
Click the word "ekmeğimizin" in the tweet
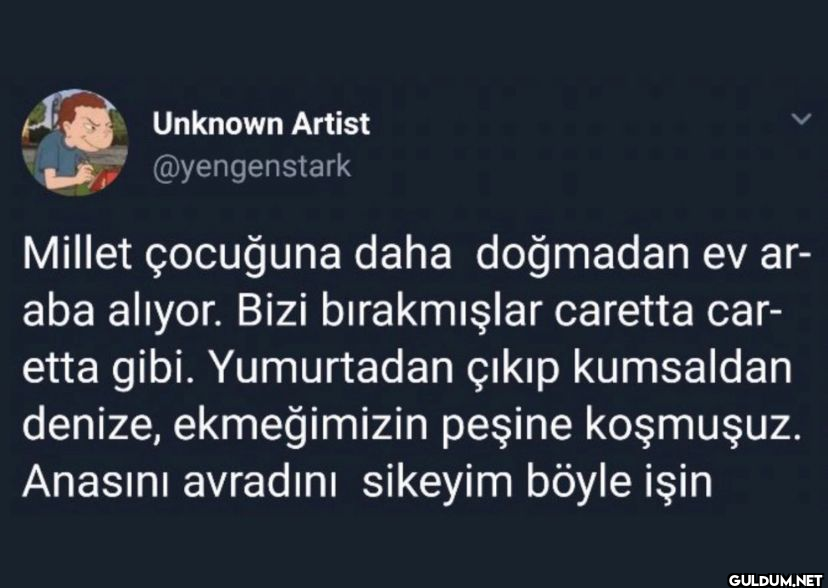[x=300, y=429]
